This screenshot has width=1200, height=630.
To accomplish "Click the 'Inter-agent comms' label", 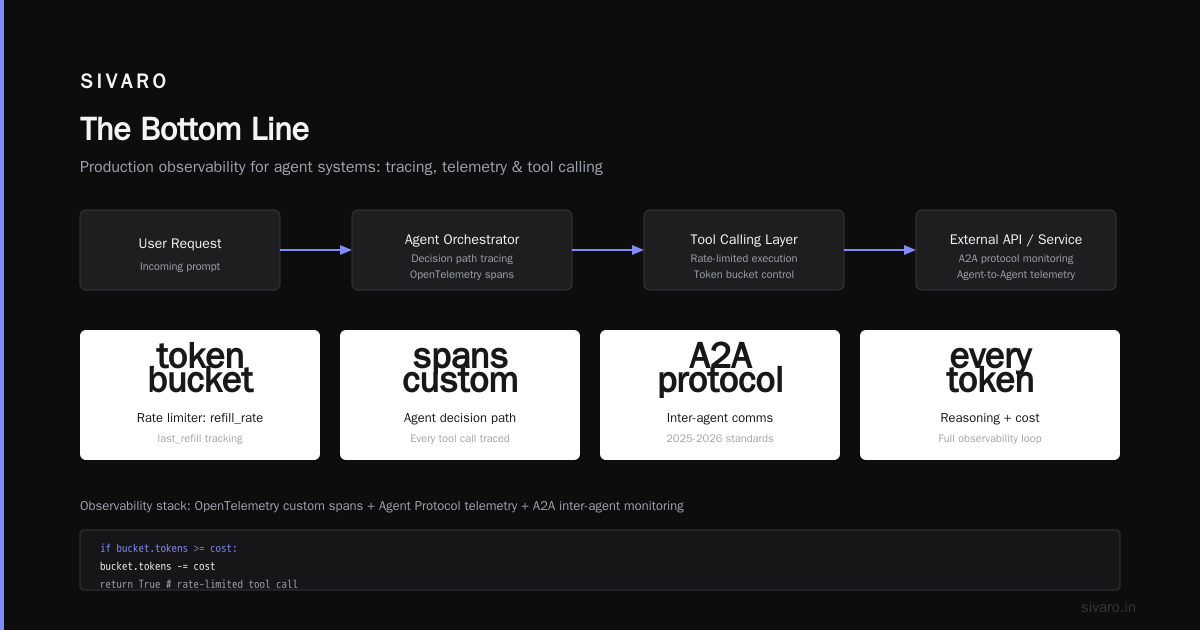I will point(720,418).
